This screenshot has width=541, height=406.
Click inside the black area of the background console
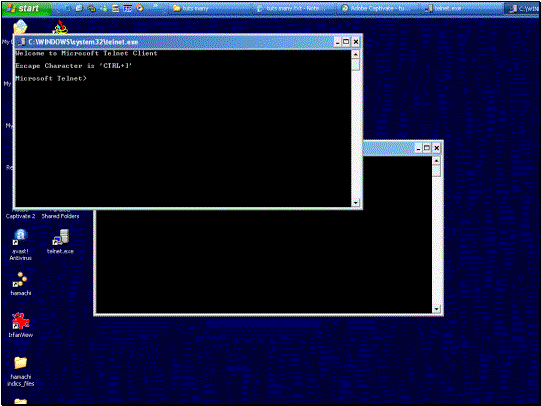click(264, 262)
